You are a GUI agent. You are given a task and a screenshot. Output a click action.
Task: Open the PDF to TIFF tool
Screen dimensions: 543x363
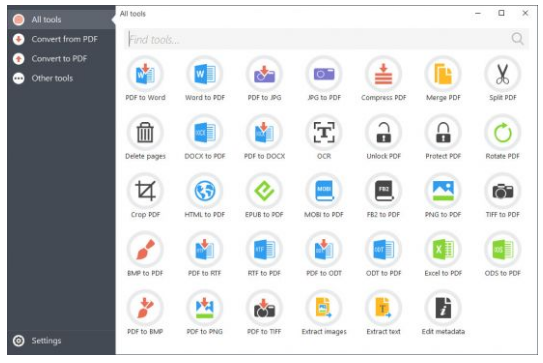[x=264, y=308]
